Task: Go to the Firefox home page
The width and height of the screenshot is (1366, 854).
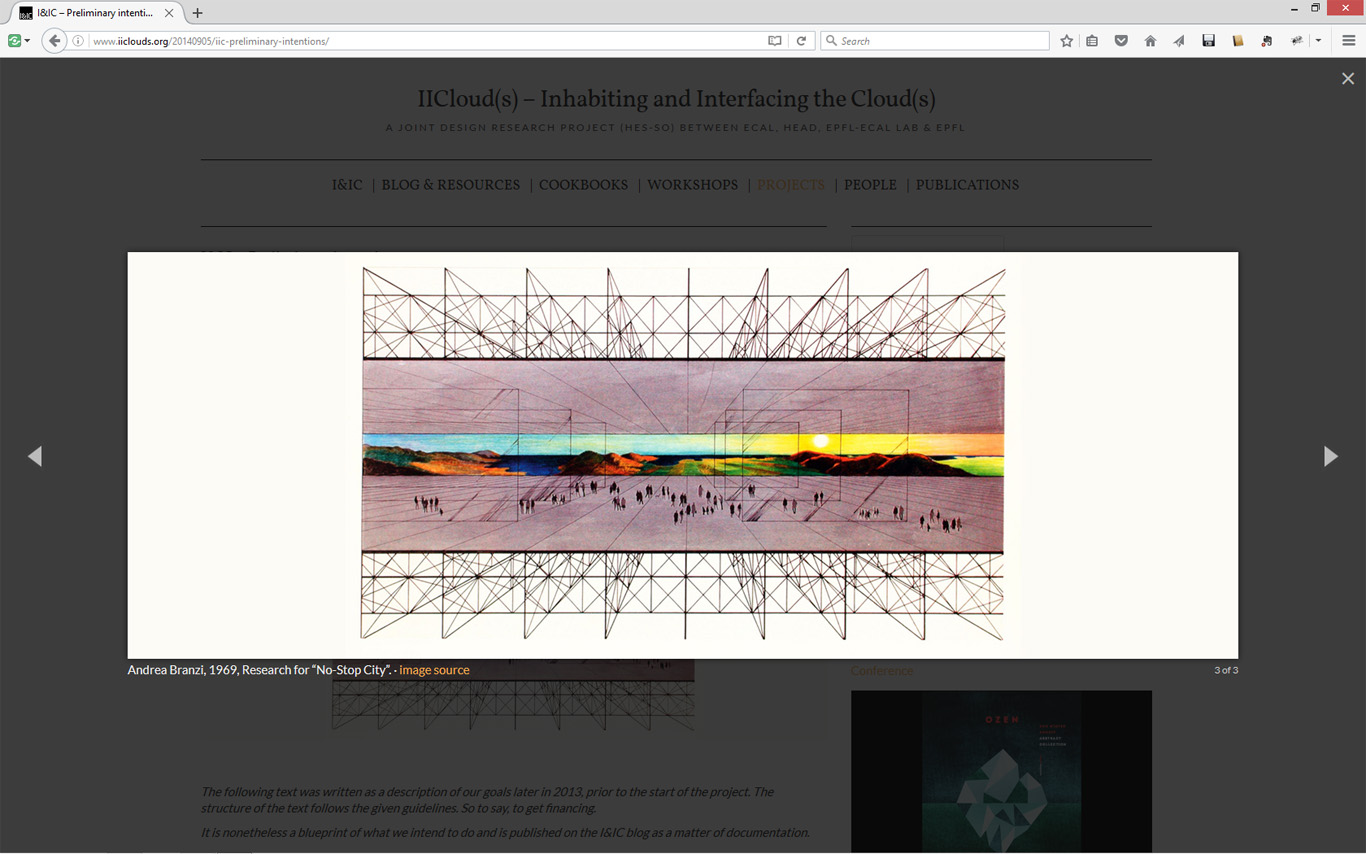Action: click(1150, 41)
